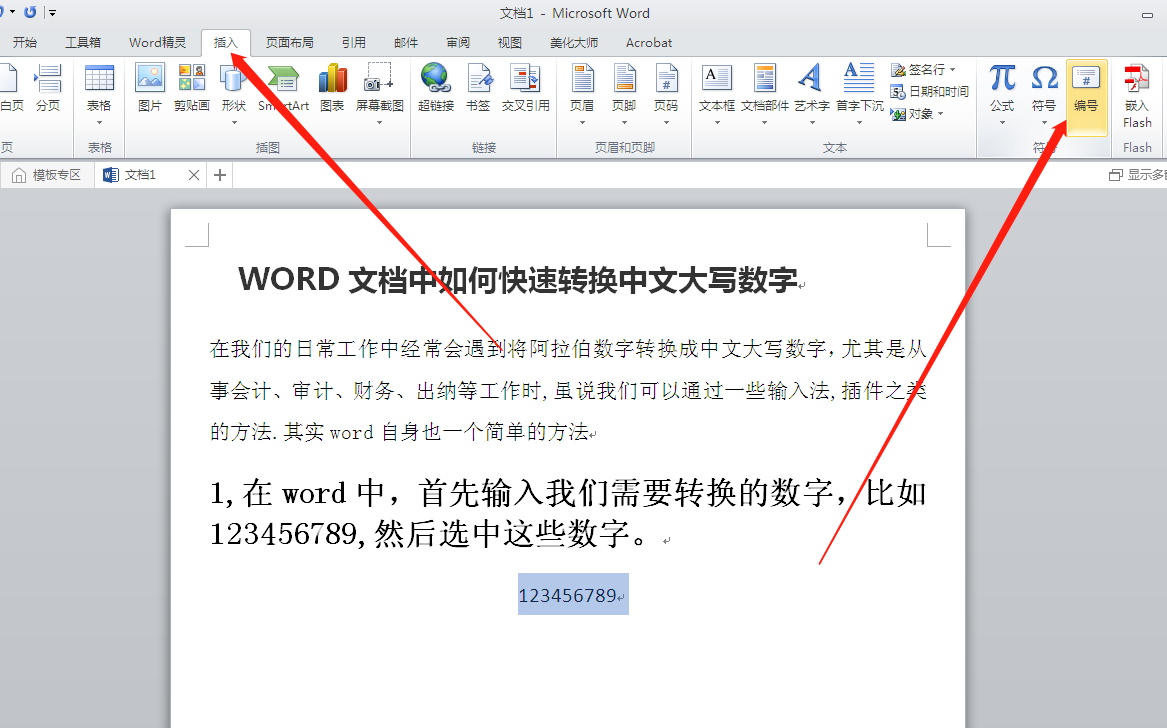
Task: Open the 视图 view tab
Action: pos(510,42)
